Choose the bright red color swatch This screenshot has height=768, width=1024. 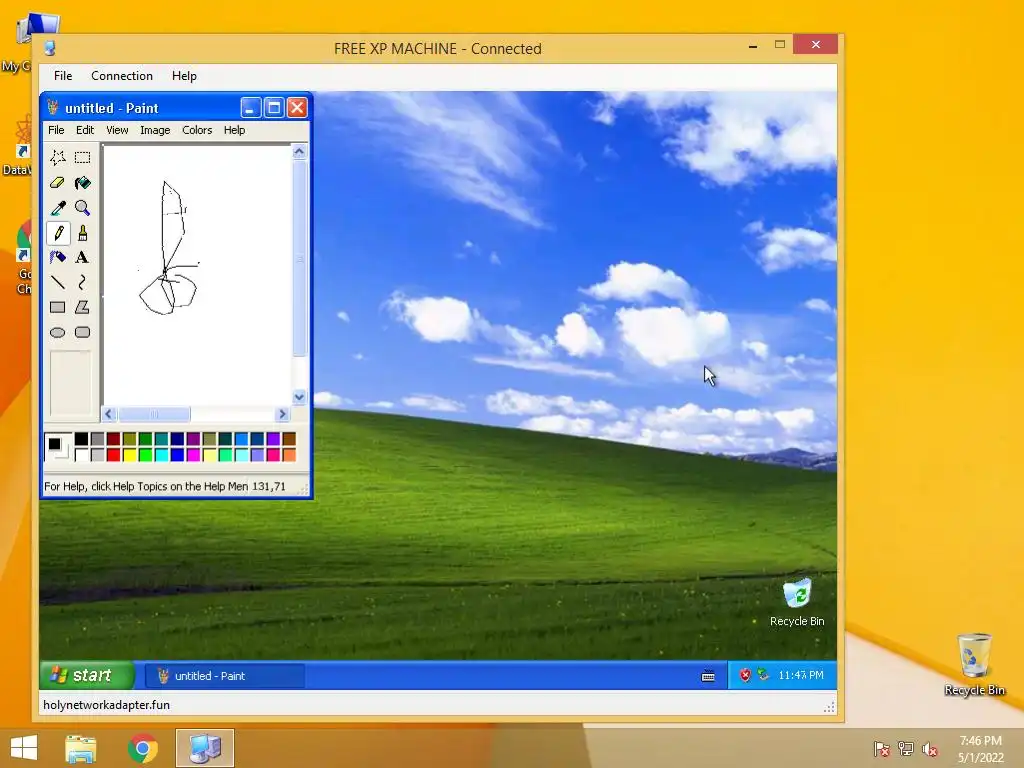(114, 455)
